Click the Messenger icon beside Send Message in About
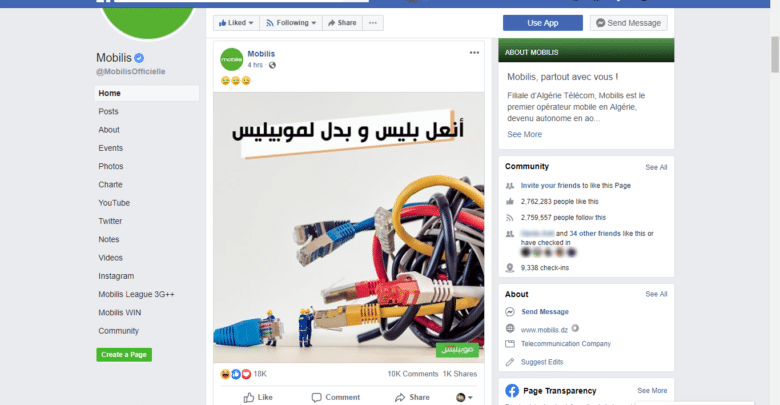This screenshot has height=405, width=780. [x=510, y=311]
